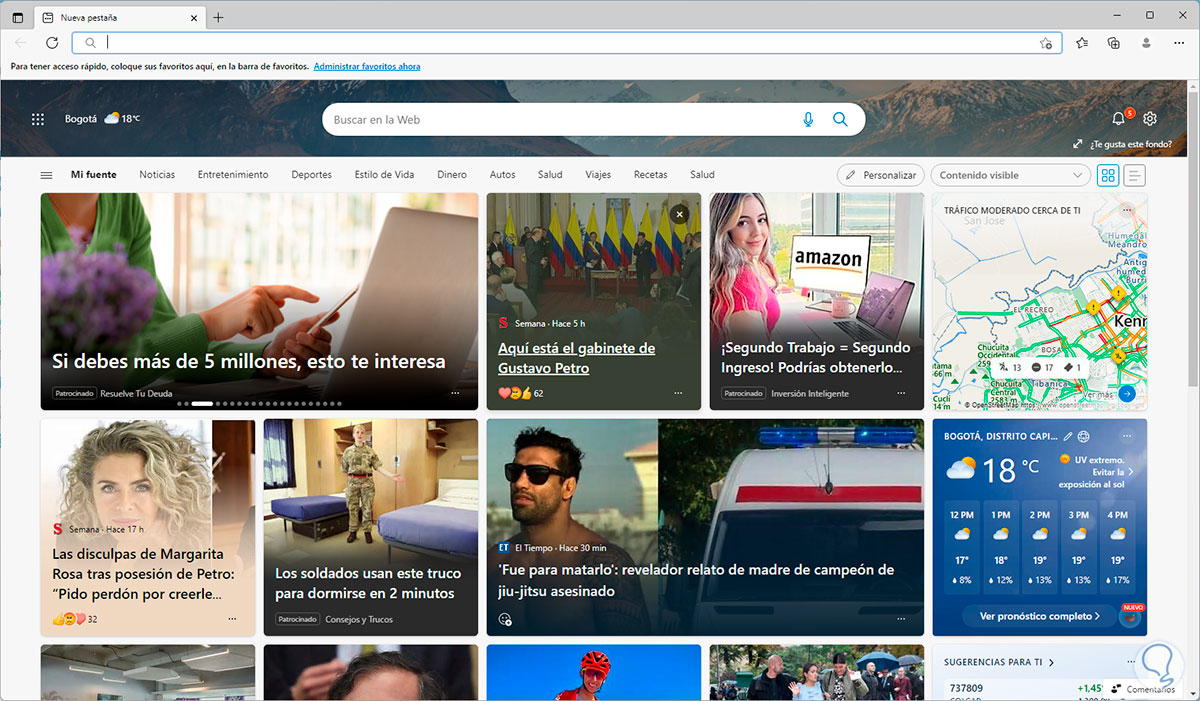Open the Estilo de Vida tab
1200x701 pixels.
pyautogui.click(x=384, y=175)
